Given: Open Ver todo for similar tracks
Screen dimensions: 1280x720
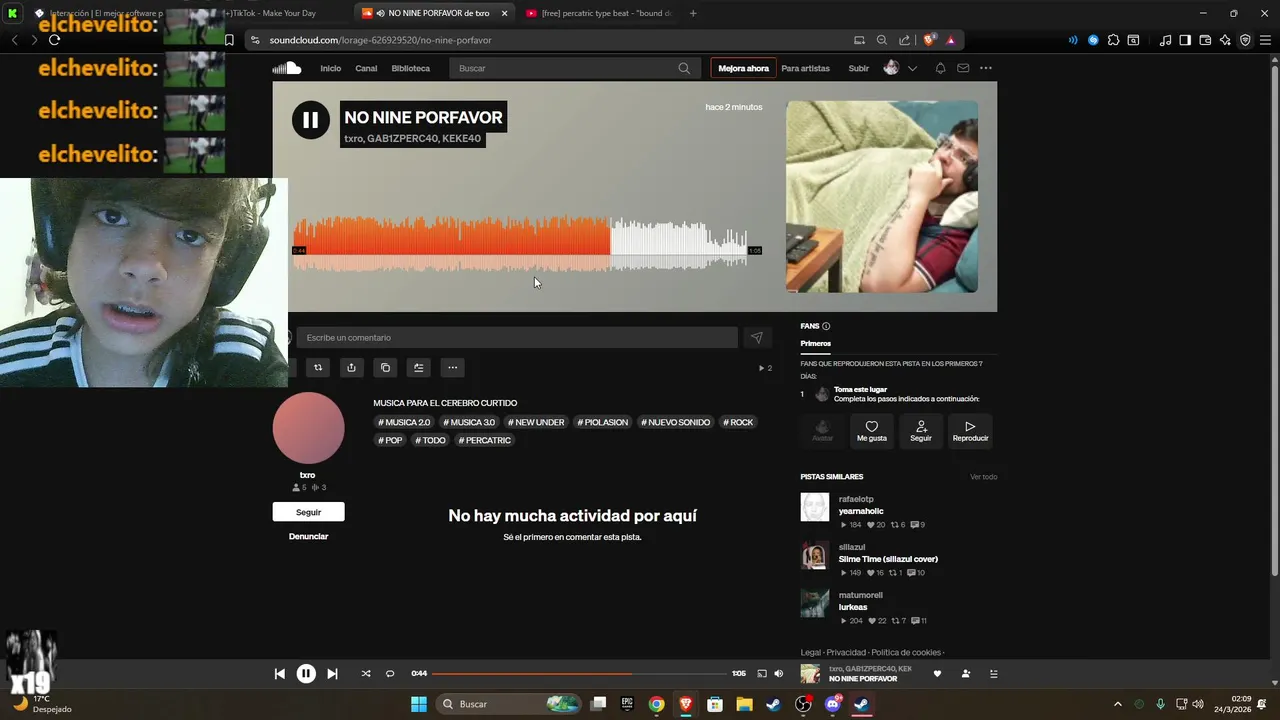Looking at the screenshot, I should tap(983, 477).
